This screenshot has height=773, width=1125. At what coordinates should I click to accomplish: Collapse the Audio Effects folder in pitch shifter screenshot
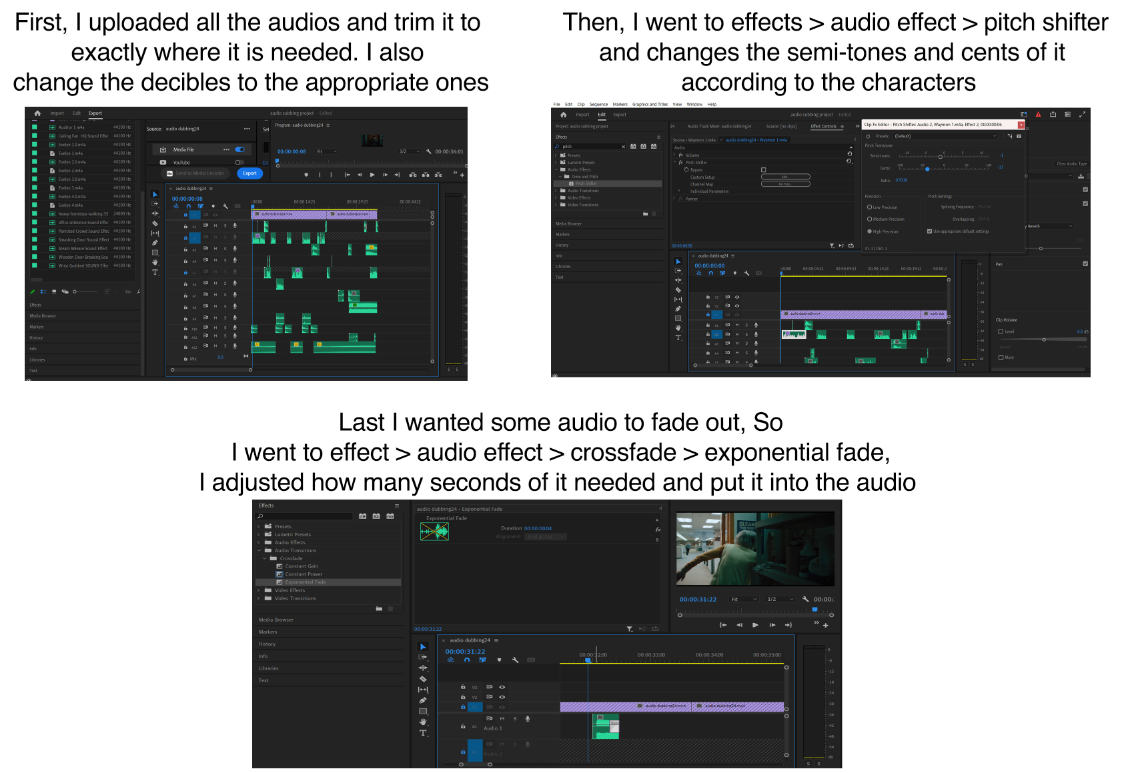click(556, 169)
